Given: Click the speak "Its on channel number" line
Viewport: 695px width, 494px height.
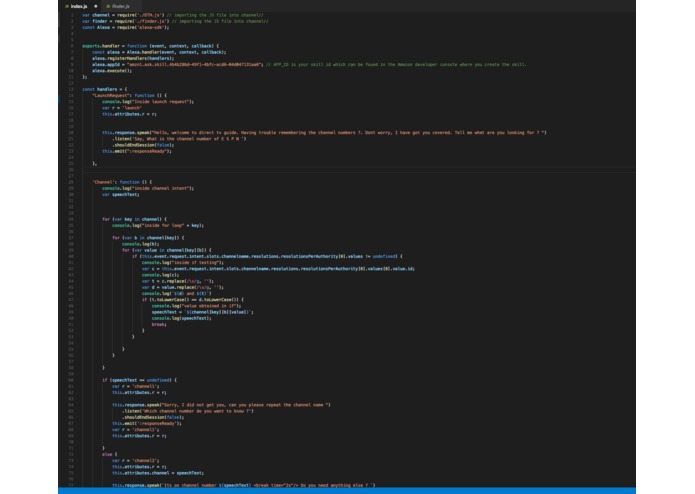Looking at the screenshot, I should tap(243, 486).
